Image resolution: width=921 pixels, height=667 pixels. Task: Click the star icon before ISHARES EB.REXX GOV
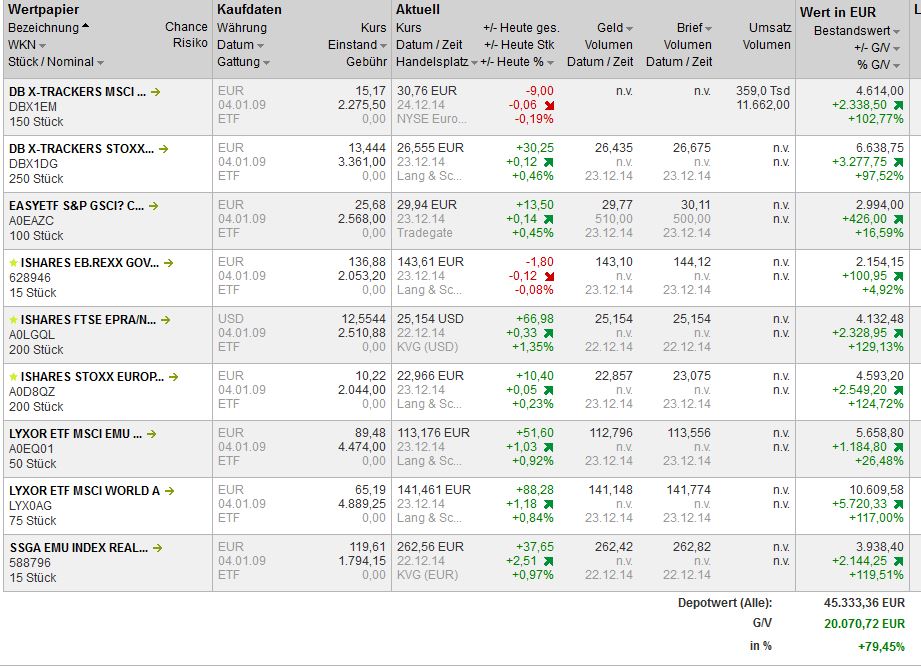pyautogui.click(x=13, y=263)
